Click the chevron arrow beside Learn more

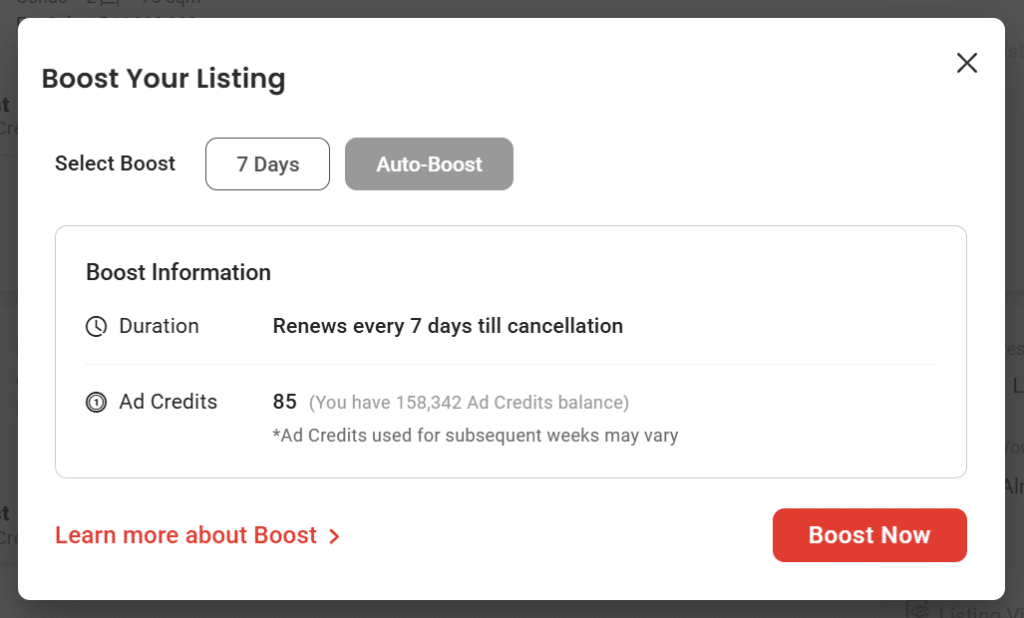click(x=335, y=537)
